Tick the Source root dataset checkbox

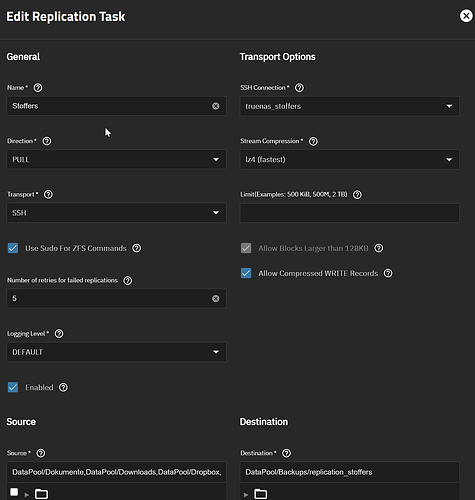click(14, 492)
